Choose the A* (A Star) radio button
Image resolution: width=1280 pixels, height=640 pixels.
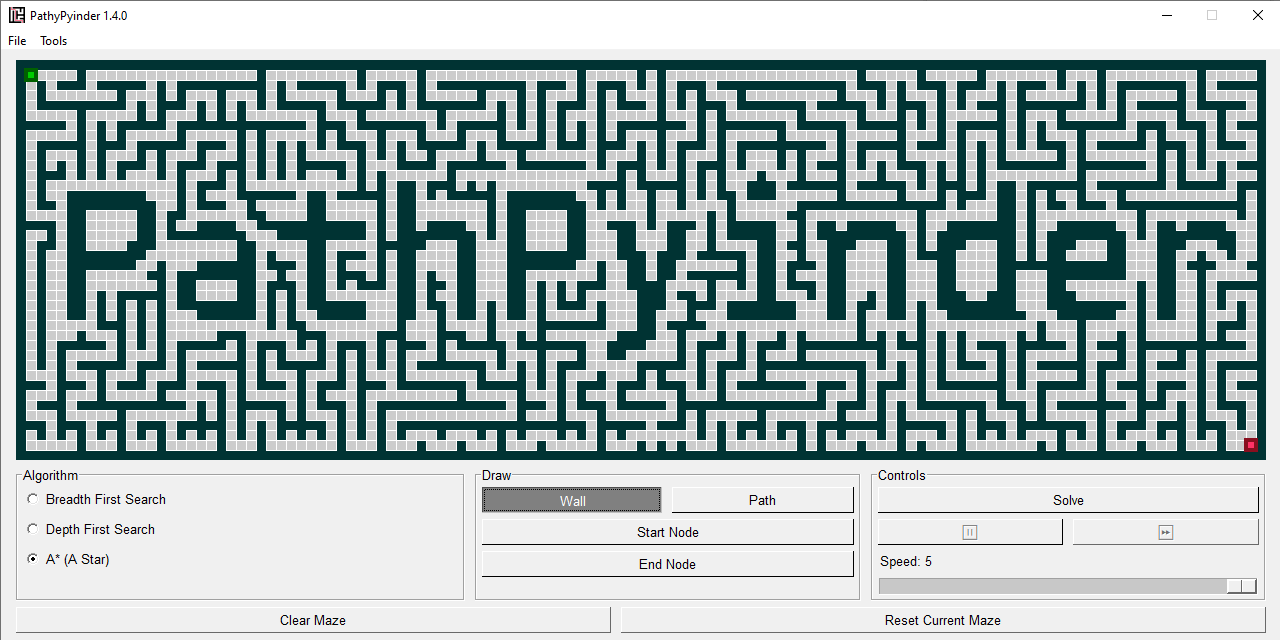tap(33, 559)
